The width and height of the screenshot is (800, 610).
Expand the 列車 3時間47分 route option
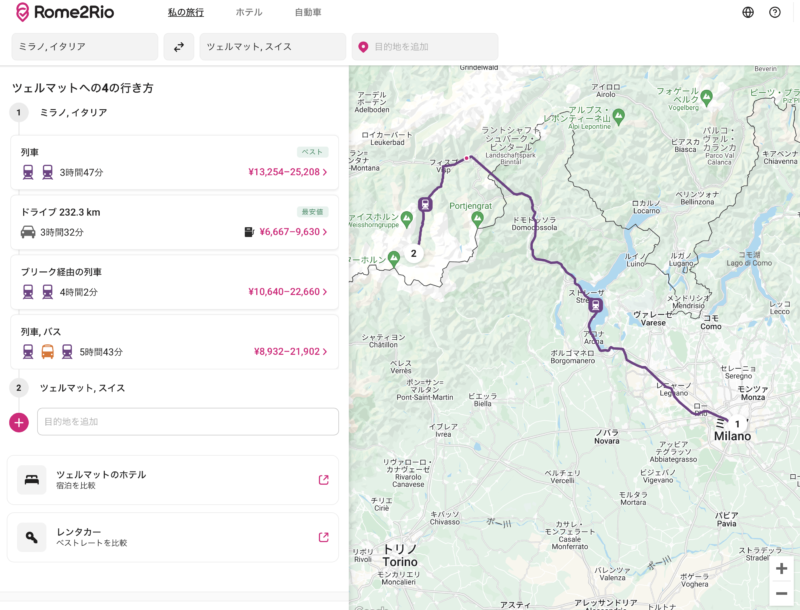(174, 162)
